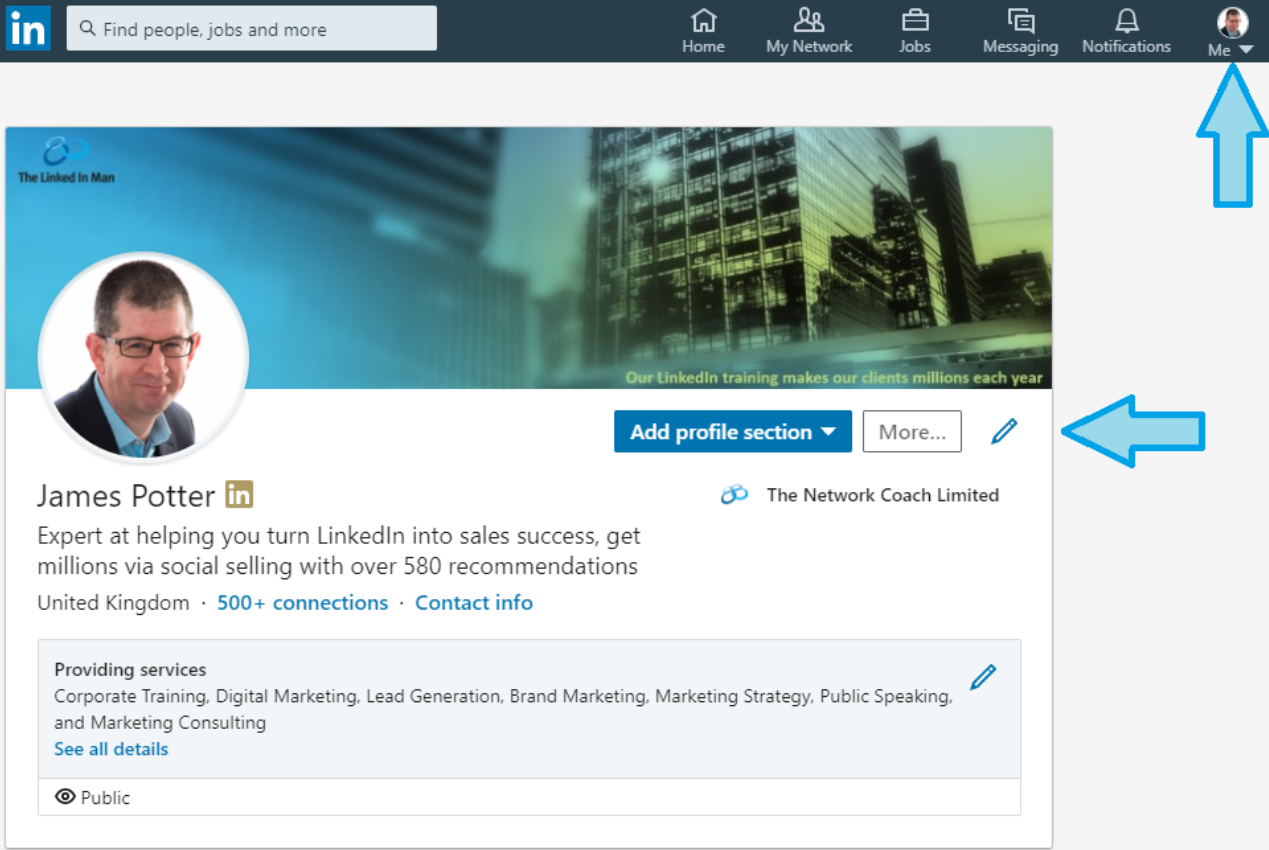Open the Add profile section dropdown
Image resolution: width=1269 pixels, height=850 pixels.
732,431
